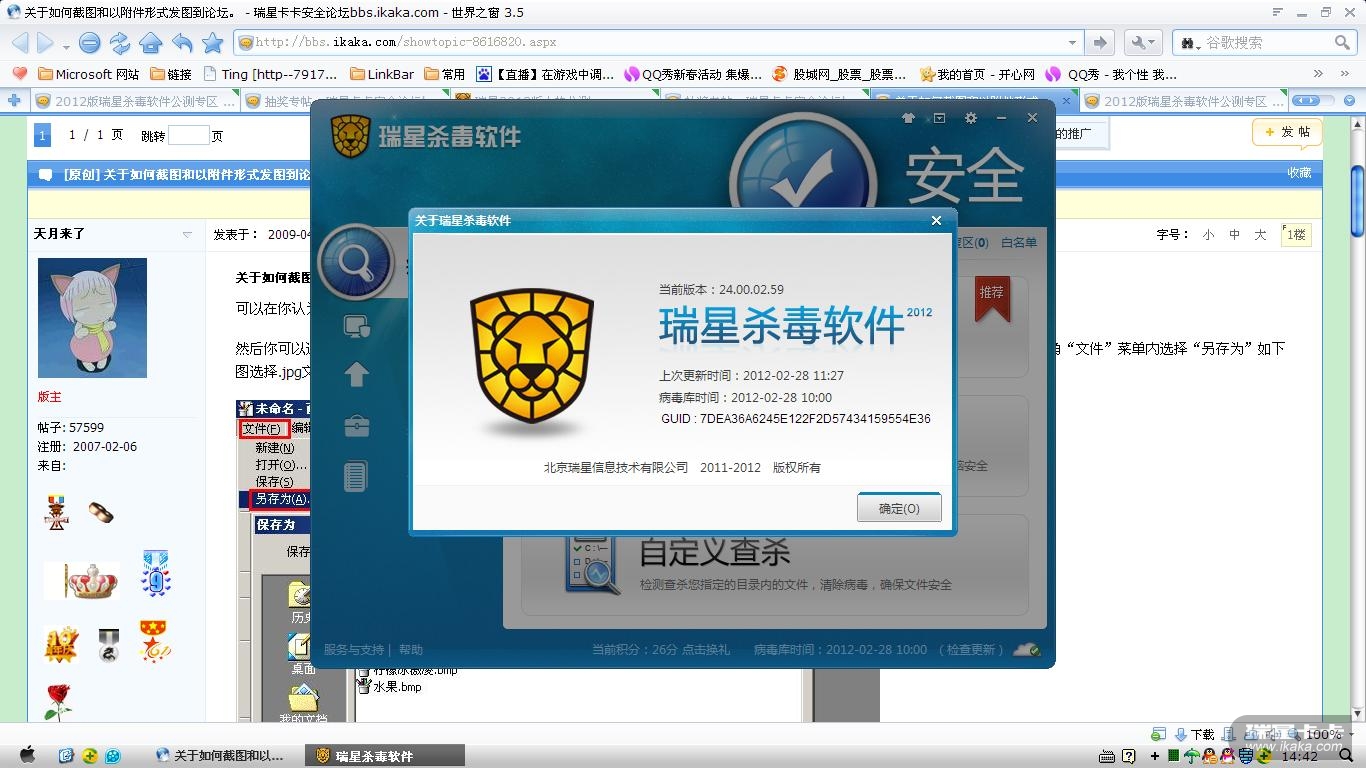
Task: Click the Go arrow next to address bar
Action: 1100,42
